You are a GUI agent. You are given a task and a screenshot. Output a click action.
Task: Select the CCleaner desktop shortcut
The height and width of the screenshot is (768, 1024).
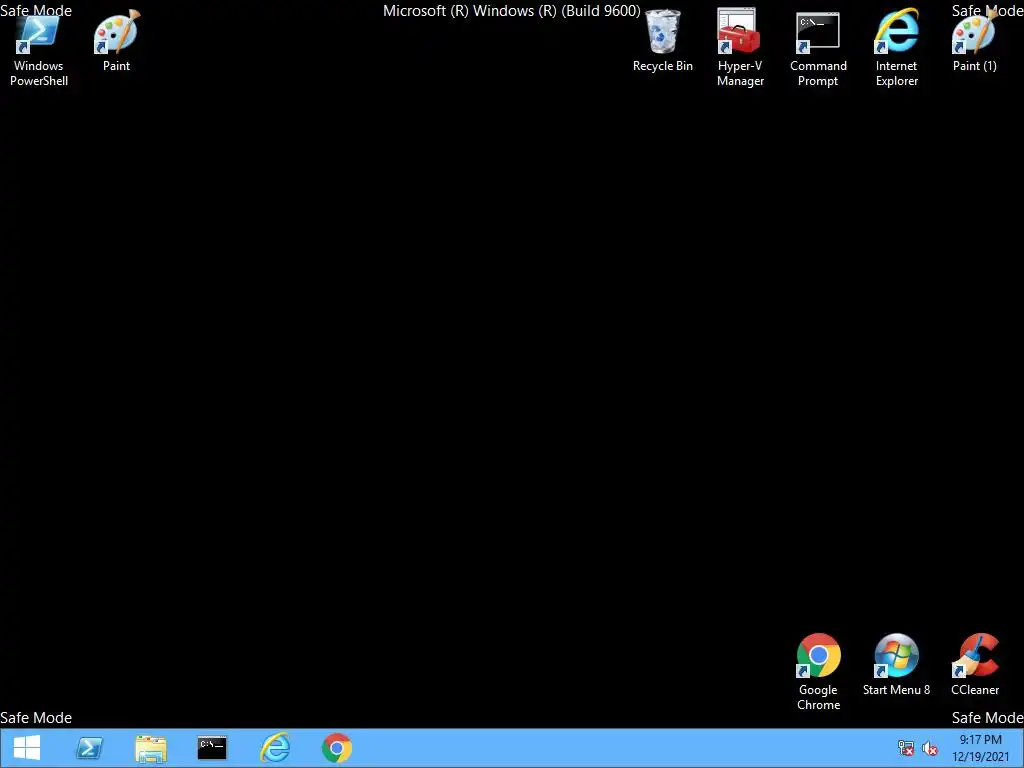click(974, 665)
